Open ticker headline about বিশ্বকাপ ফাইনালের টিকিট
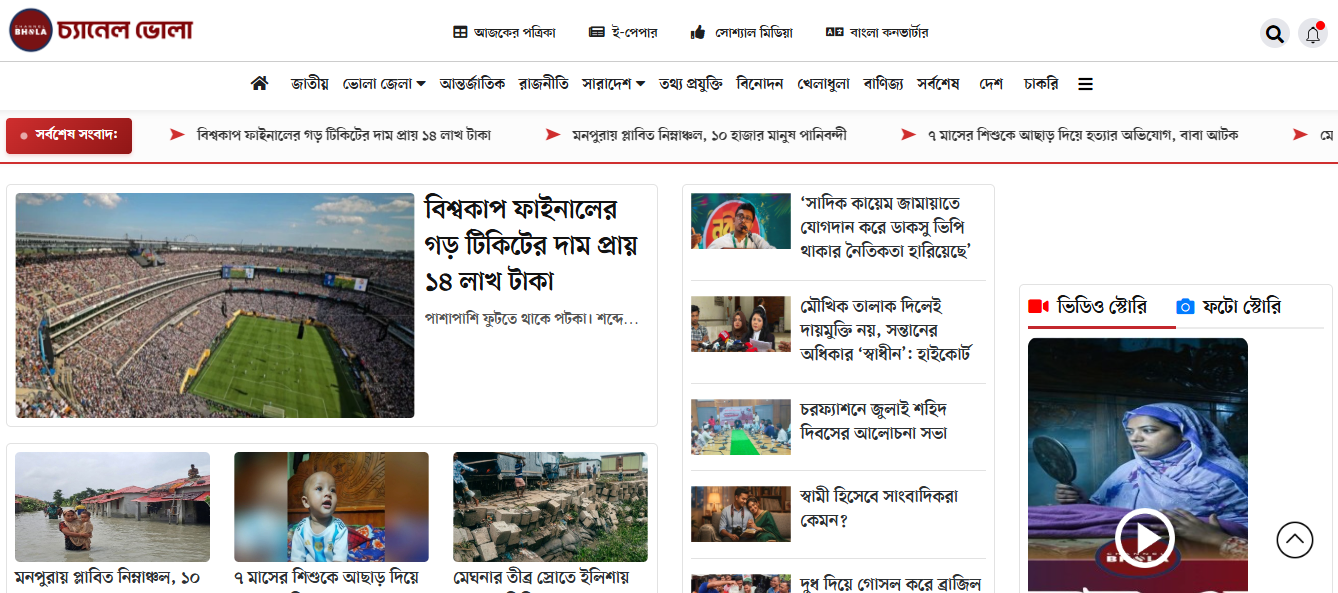Screen dimensions: 1338x593 coord(343,135)
